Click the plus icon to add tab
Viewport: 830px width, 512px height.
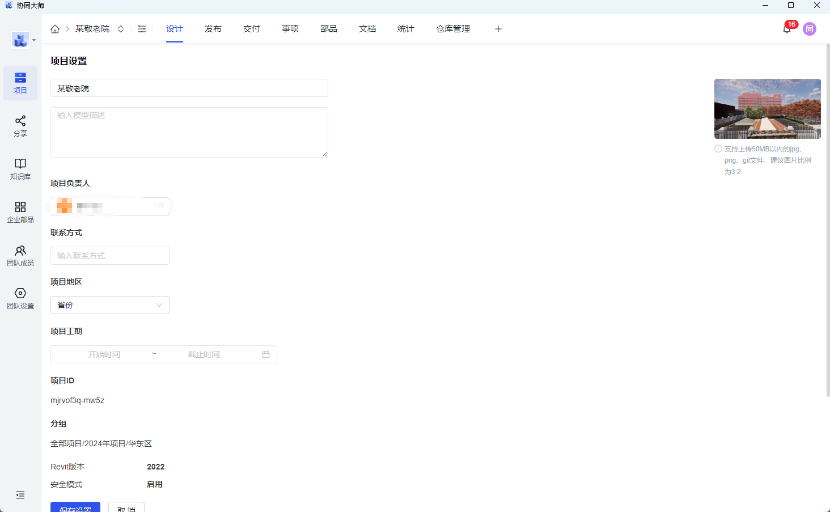pos(498,29)
